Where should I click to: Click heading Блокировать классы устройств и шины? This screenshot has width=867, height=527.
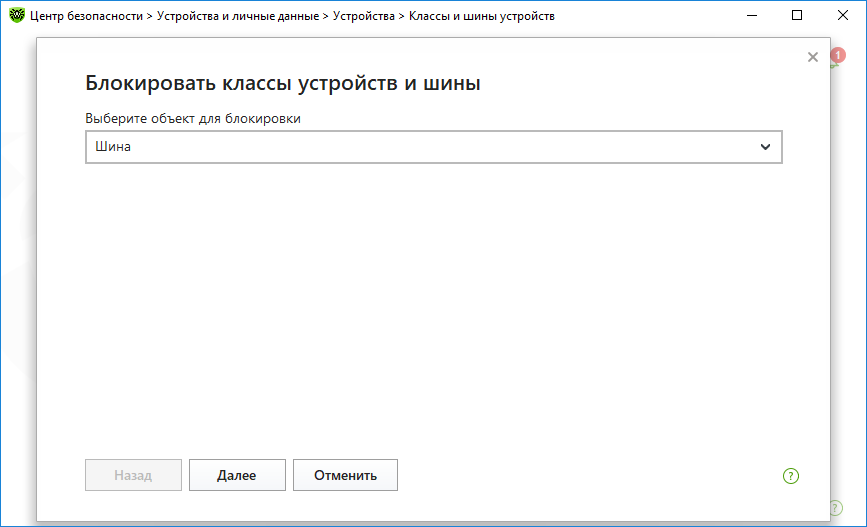[x=283, y=83]
